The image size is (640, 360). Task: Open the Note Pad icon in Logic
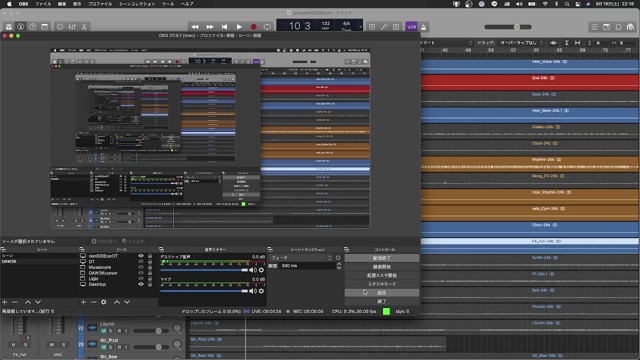pyautogui.click(x=607, y=27)
